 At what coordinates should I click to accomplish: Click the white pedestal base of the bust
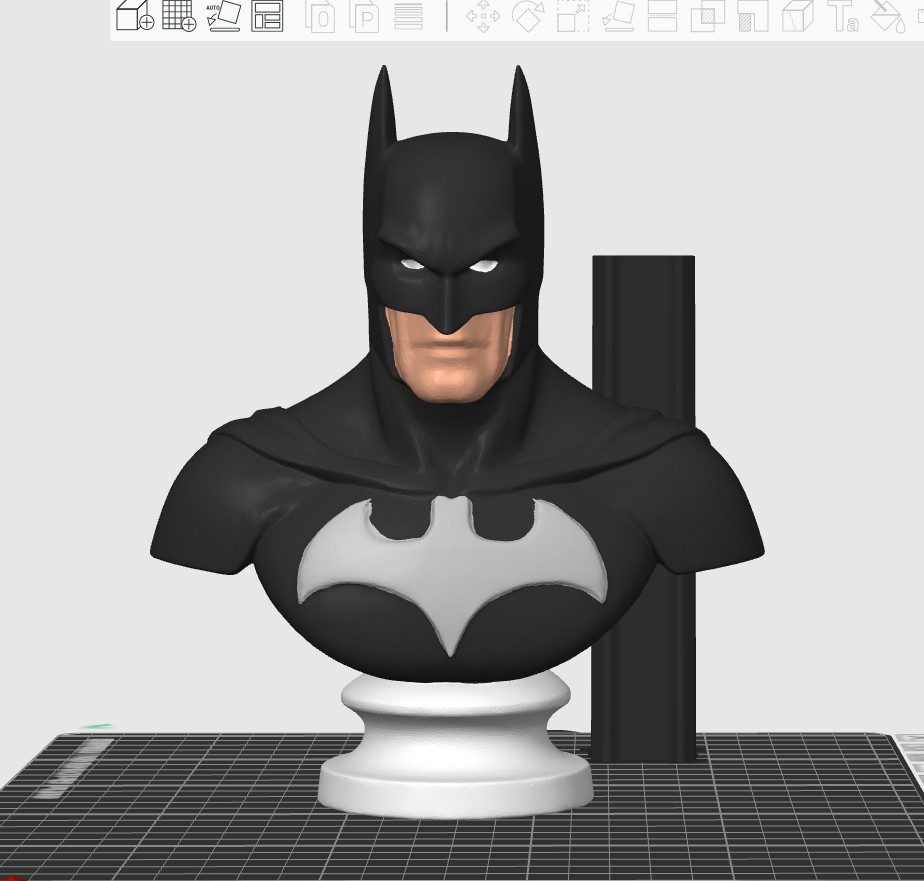[x=456, y=745]
